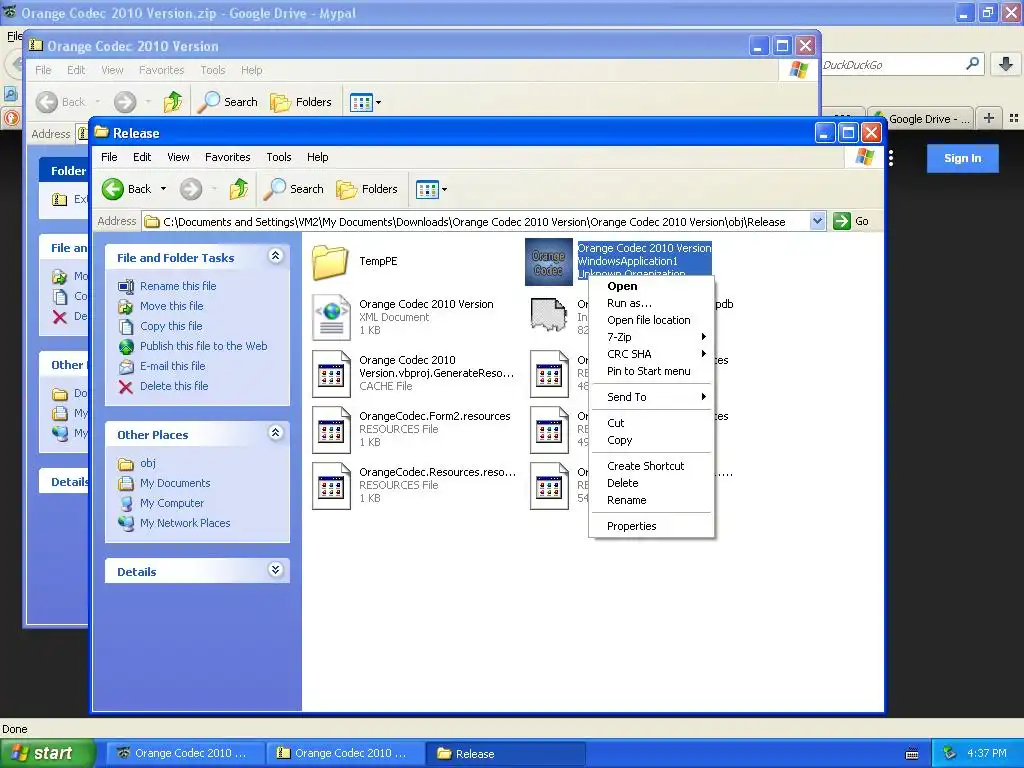This screenshot has height=768, width=1024.
Task: Click the browser downloads arrow icon
Action: click(1006, 64)
